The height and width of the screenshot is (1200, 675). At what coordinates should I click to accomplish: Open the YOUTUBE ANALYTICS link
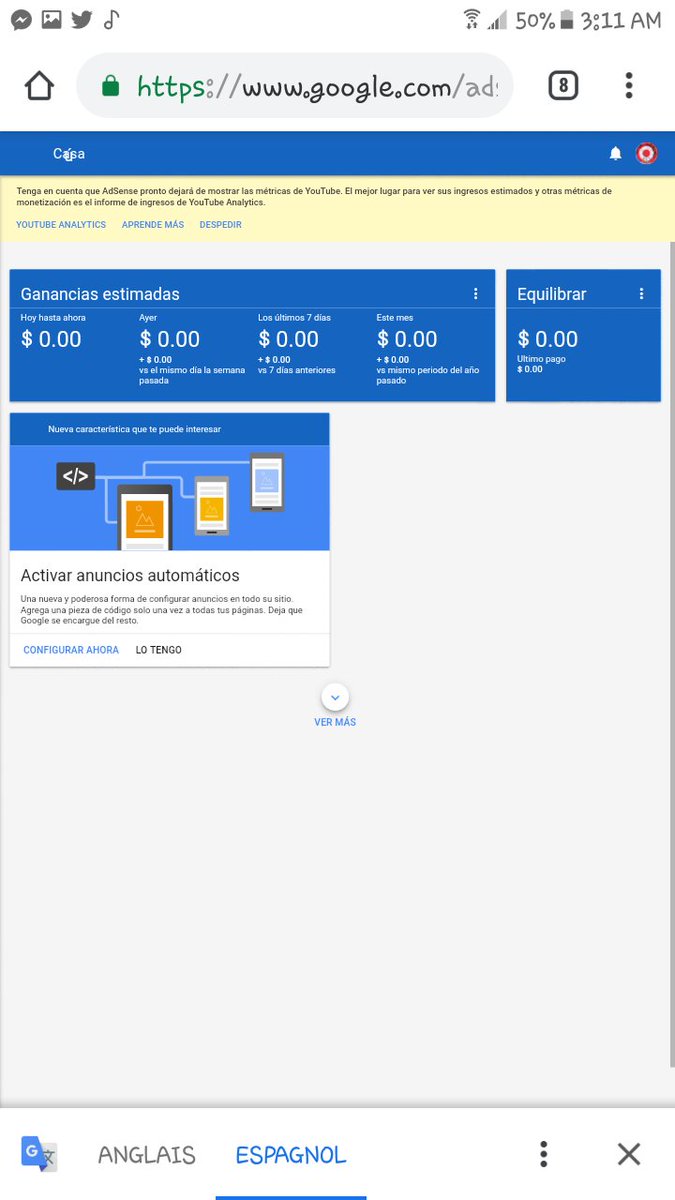(x=61, y=225)
